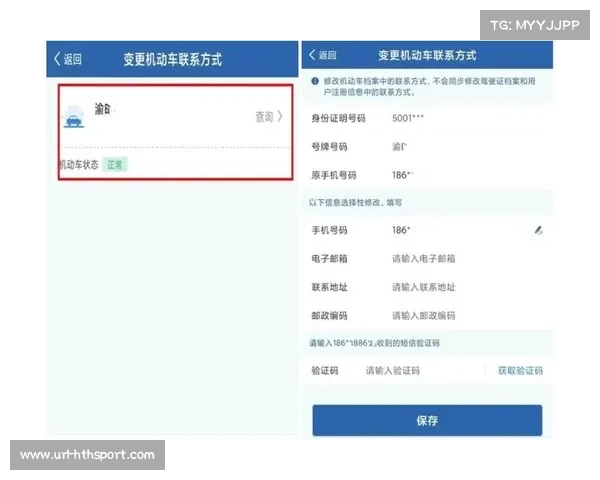Select the 原手机号码 value 186*
600x480 pixels.
pos(402,175)
